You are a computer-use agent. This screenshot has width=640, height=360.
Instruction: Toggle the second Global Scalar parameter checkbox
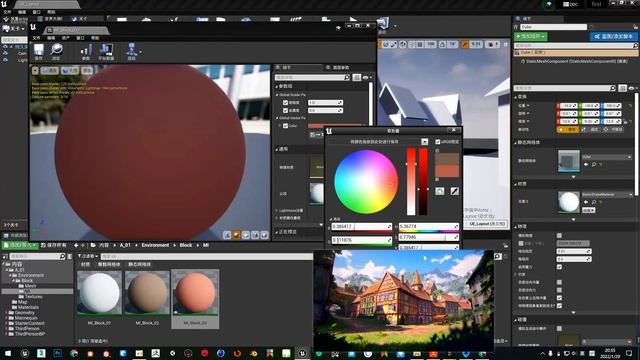(x=285, y=110)
